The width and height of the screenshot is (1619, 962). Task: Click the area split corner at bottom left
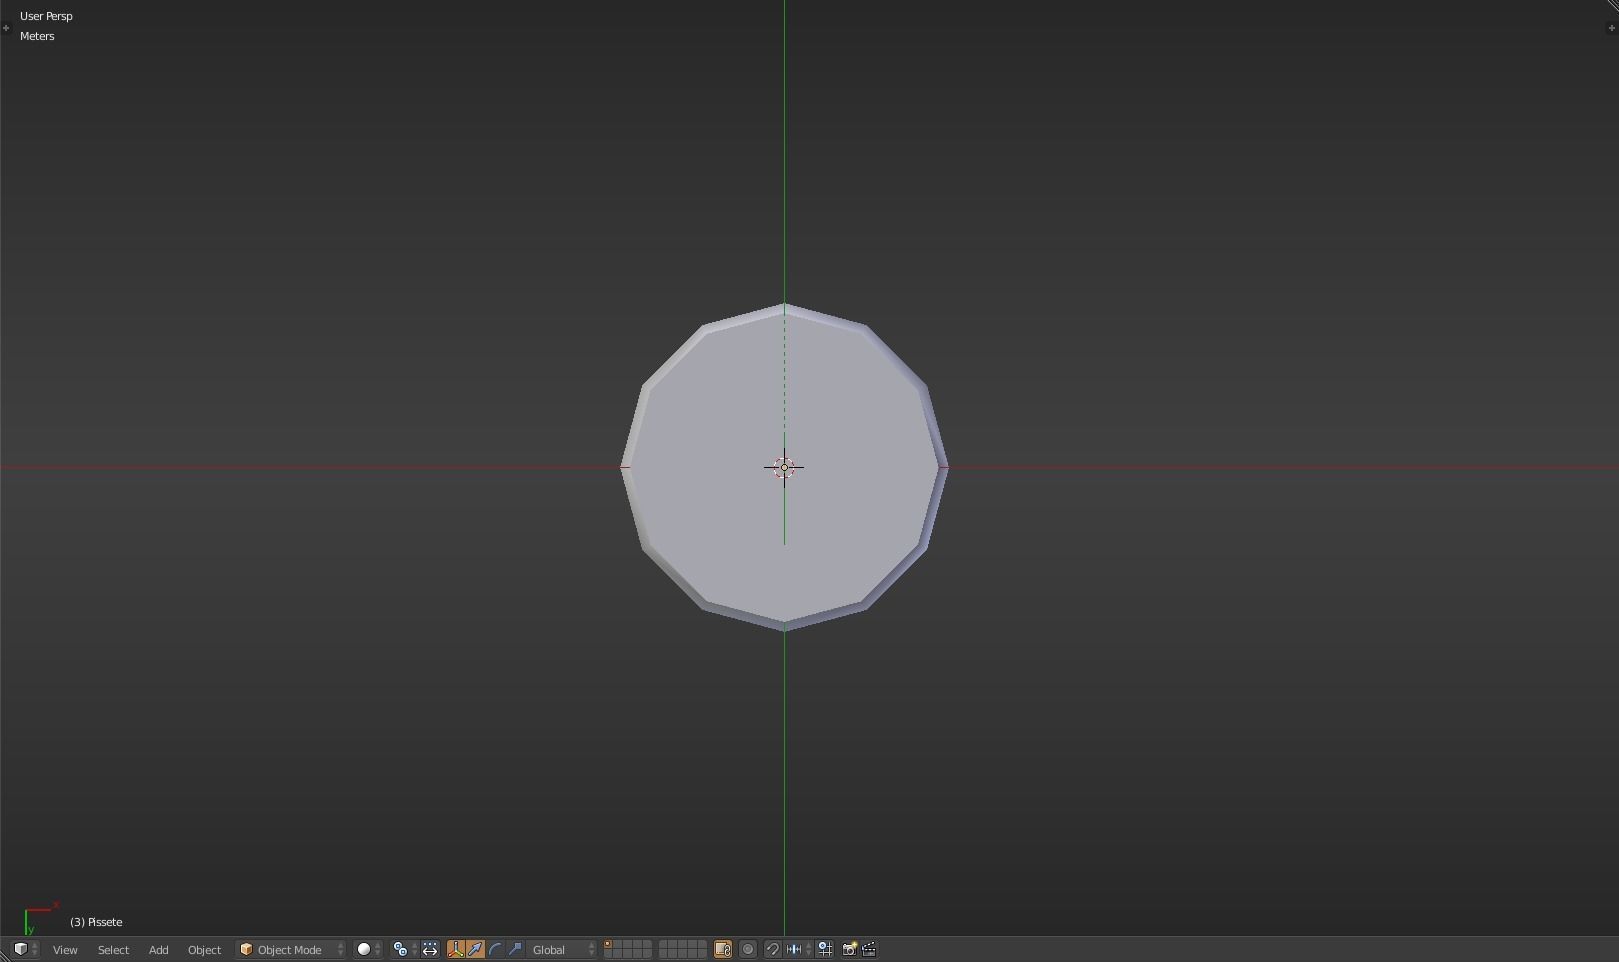tap(4, 955)
